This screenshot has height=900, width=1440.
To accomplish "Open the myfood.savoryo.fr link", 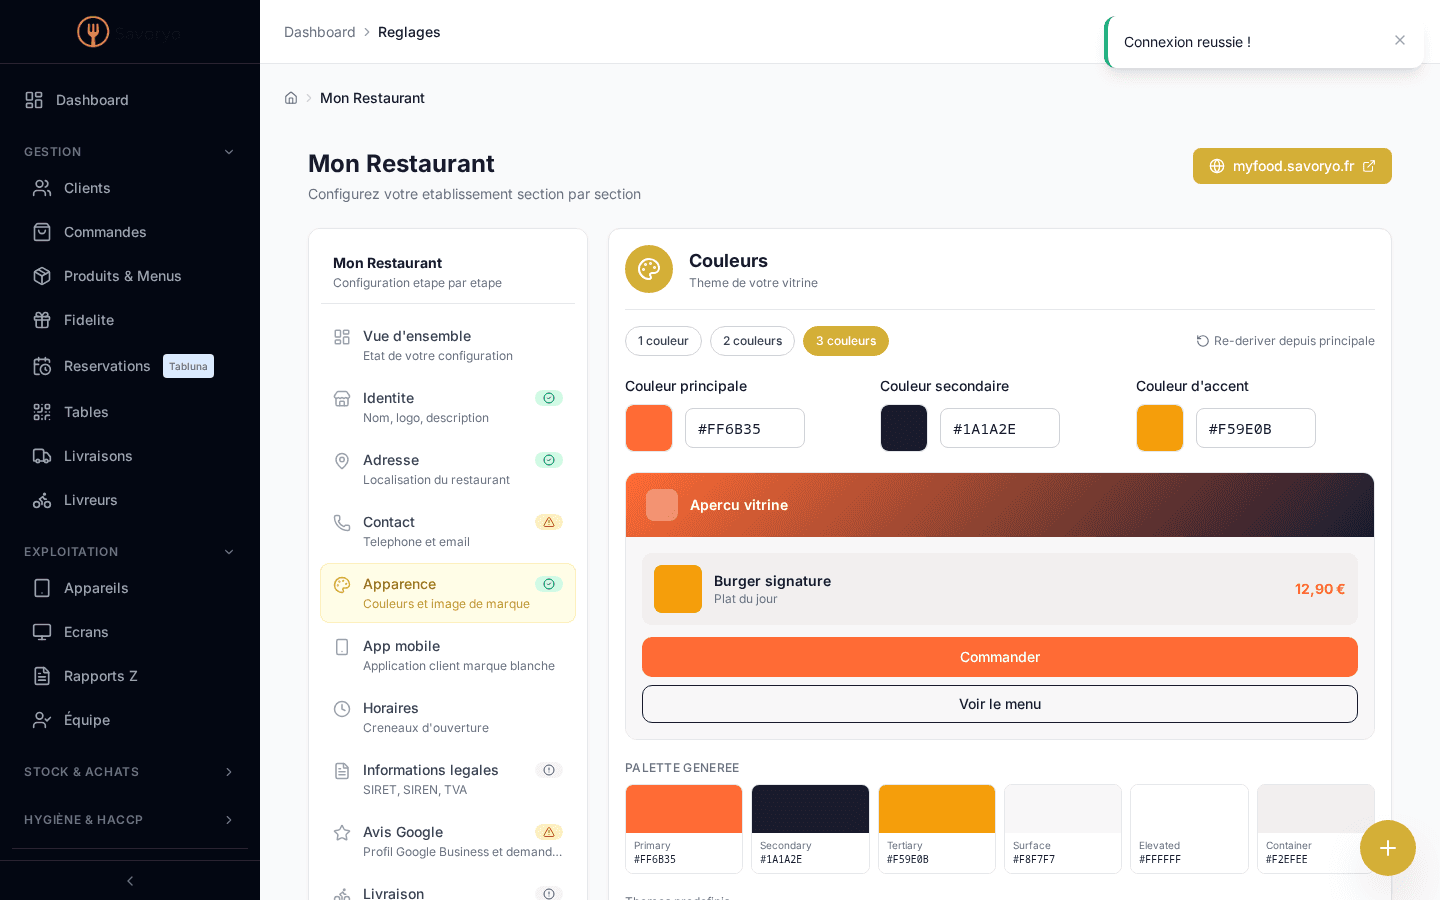I will pyautogui.click(x=1292, y=166).
